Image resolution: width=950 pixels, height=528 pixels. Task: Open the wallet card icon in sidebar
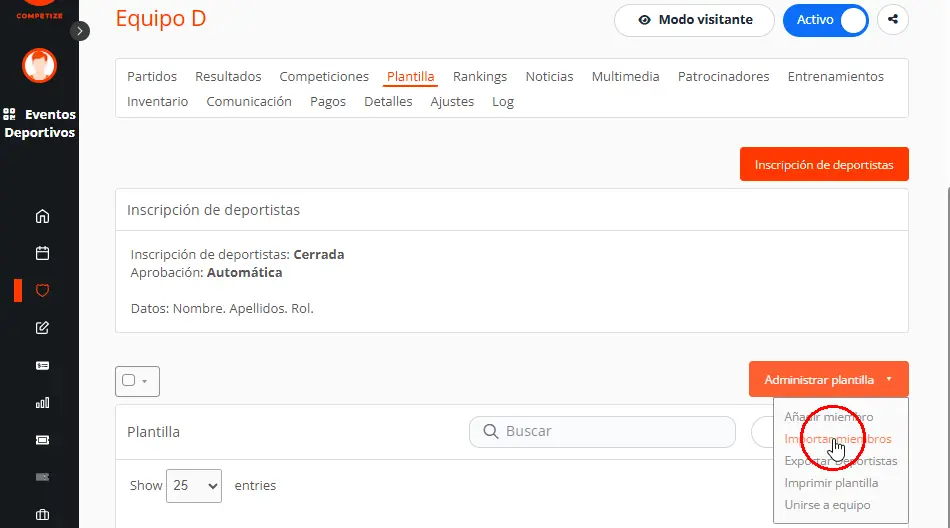pos(42,477)
